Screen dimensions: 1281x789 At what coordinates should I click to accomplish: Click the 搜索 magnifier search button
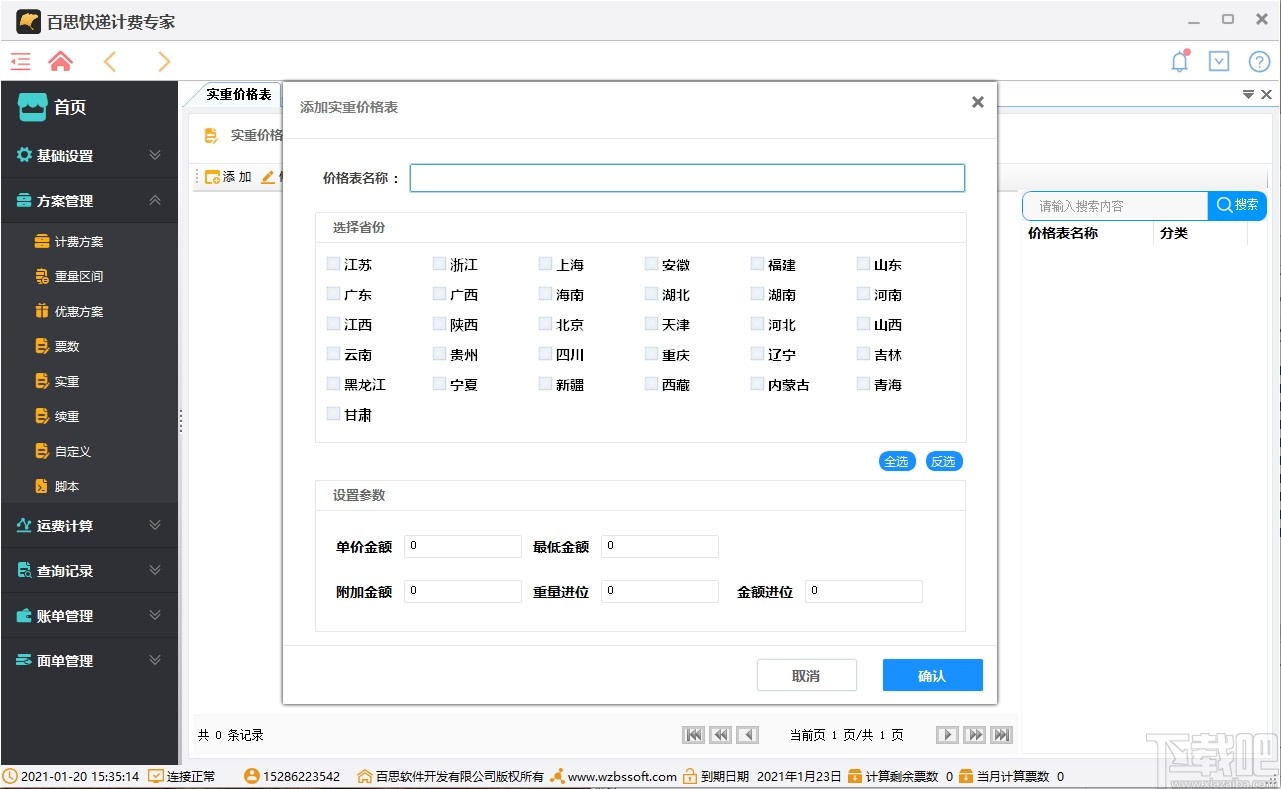pos(1237,205)
